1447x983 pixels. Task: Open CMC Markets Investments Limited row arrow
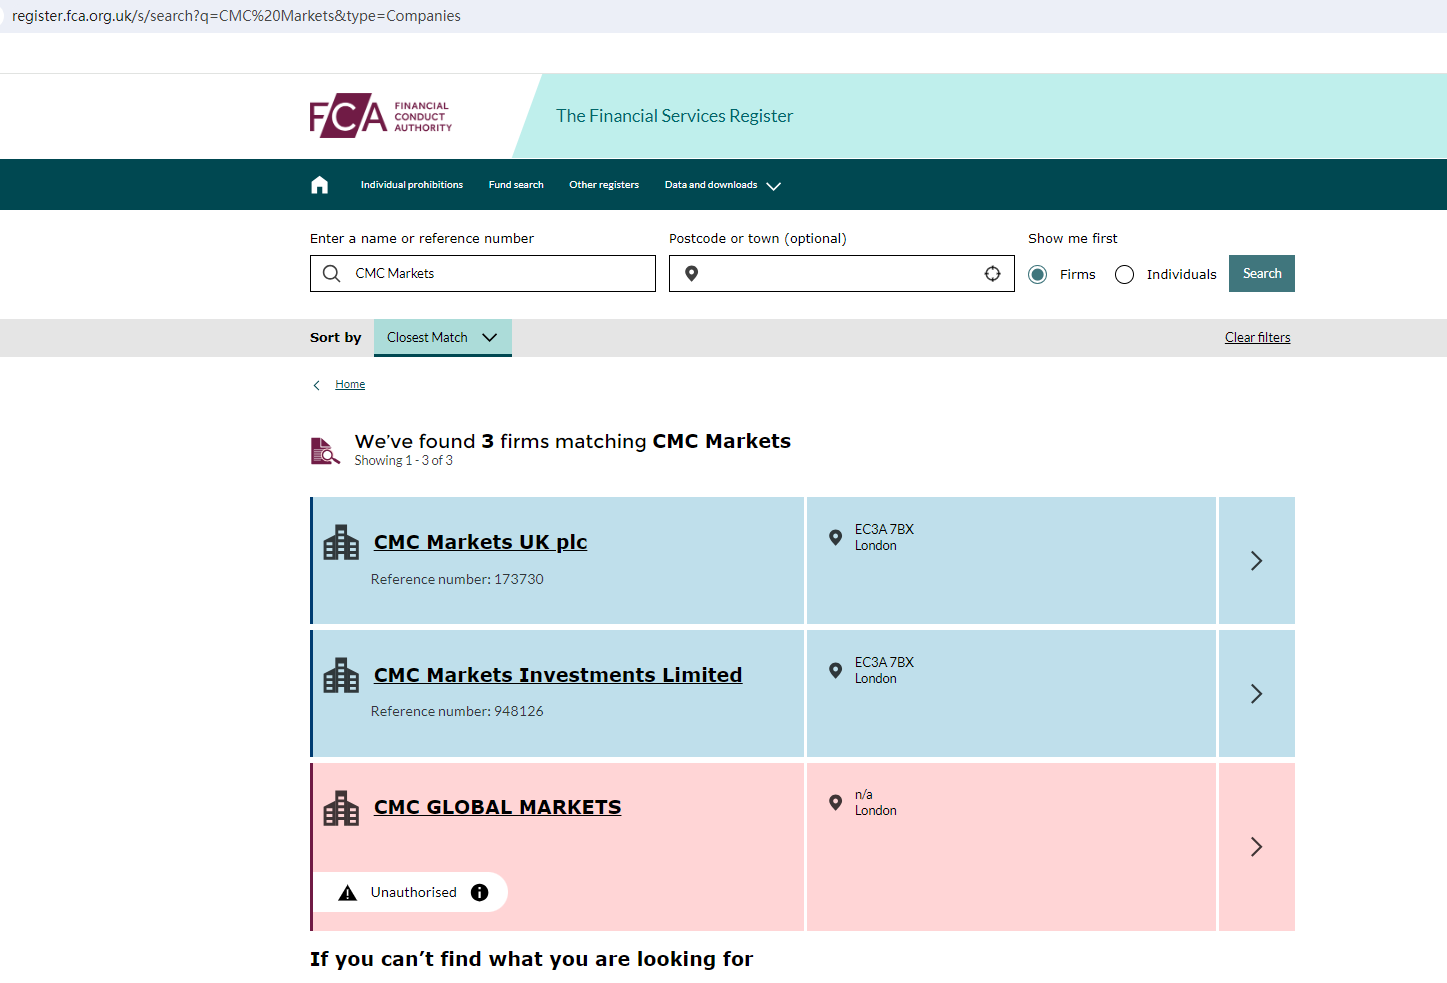click(x=1256, y=694)
